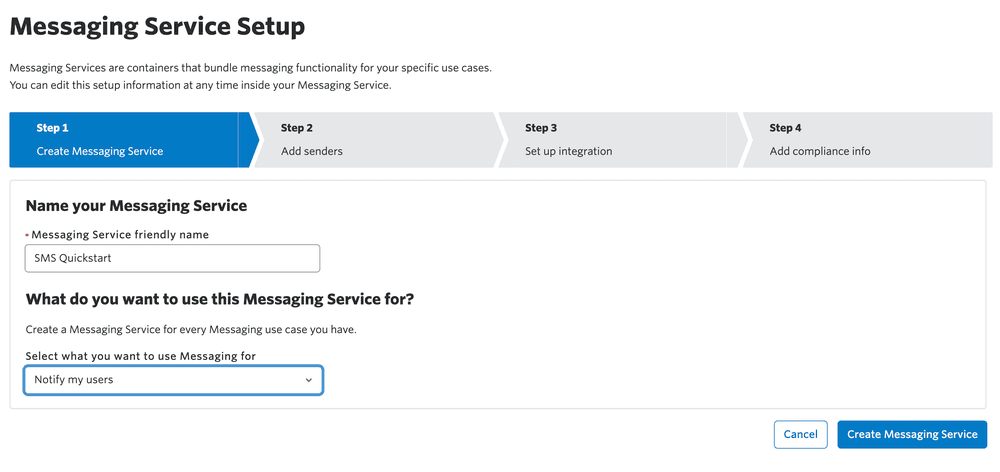The width and height of the screenshot is (1000, 472).
Task: Click the 'Create a Messaging Service for every' helper text
Action: [x=190, y=329]
